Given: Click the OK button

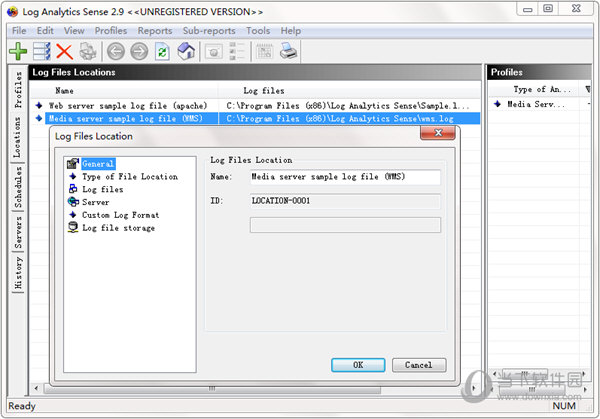Looking at the screenshot, I should 358,365.
